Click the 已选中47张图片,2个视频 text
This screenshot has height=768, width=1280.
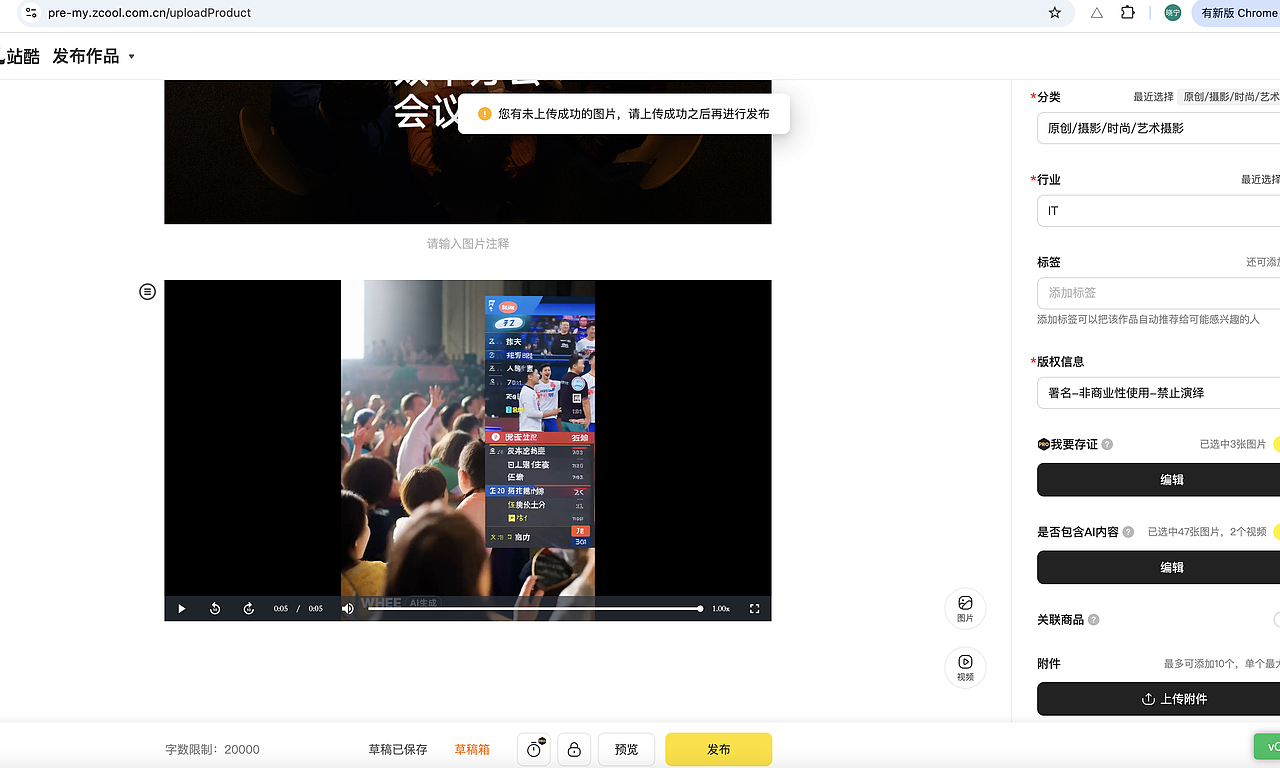(1207, 532)
